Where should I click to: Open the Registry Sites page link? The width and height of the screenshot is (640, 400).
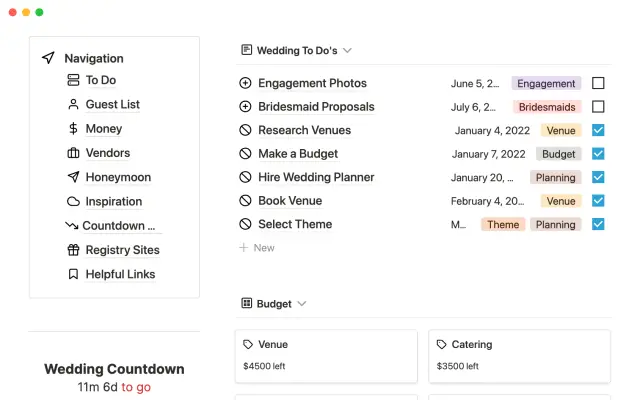122,250
